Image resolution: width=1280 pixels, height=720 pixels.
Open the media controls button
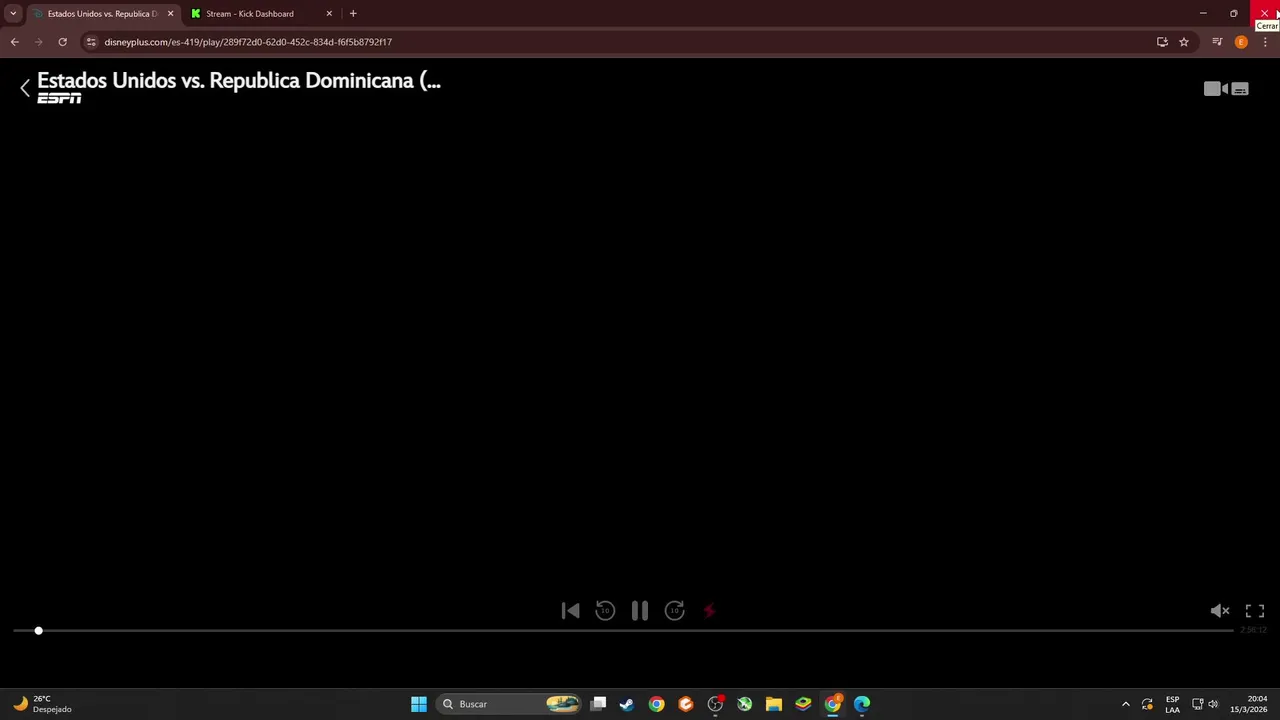[1217, 42]
